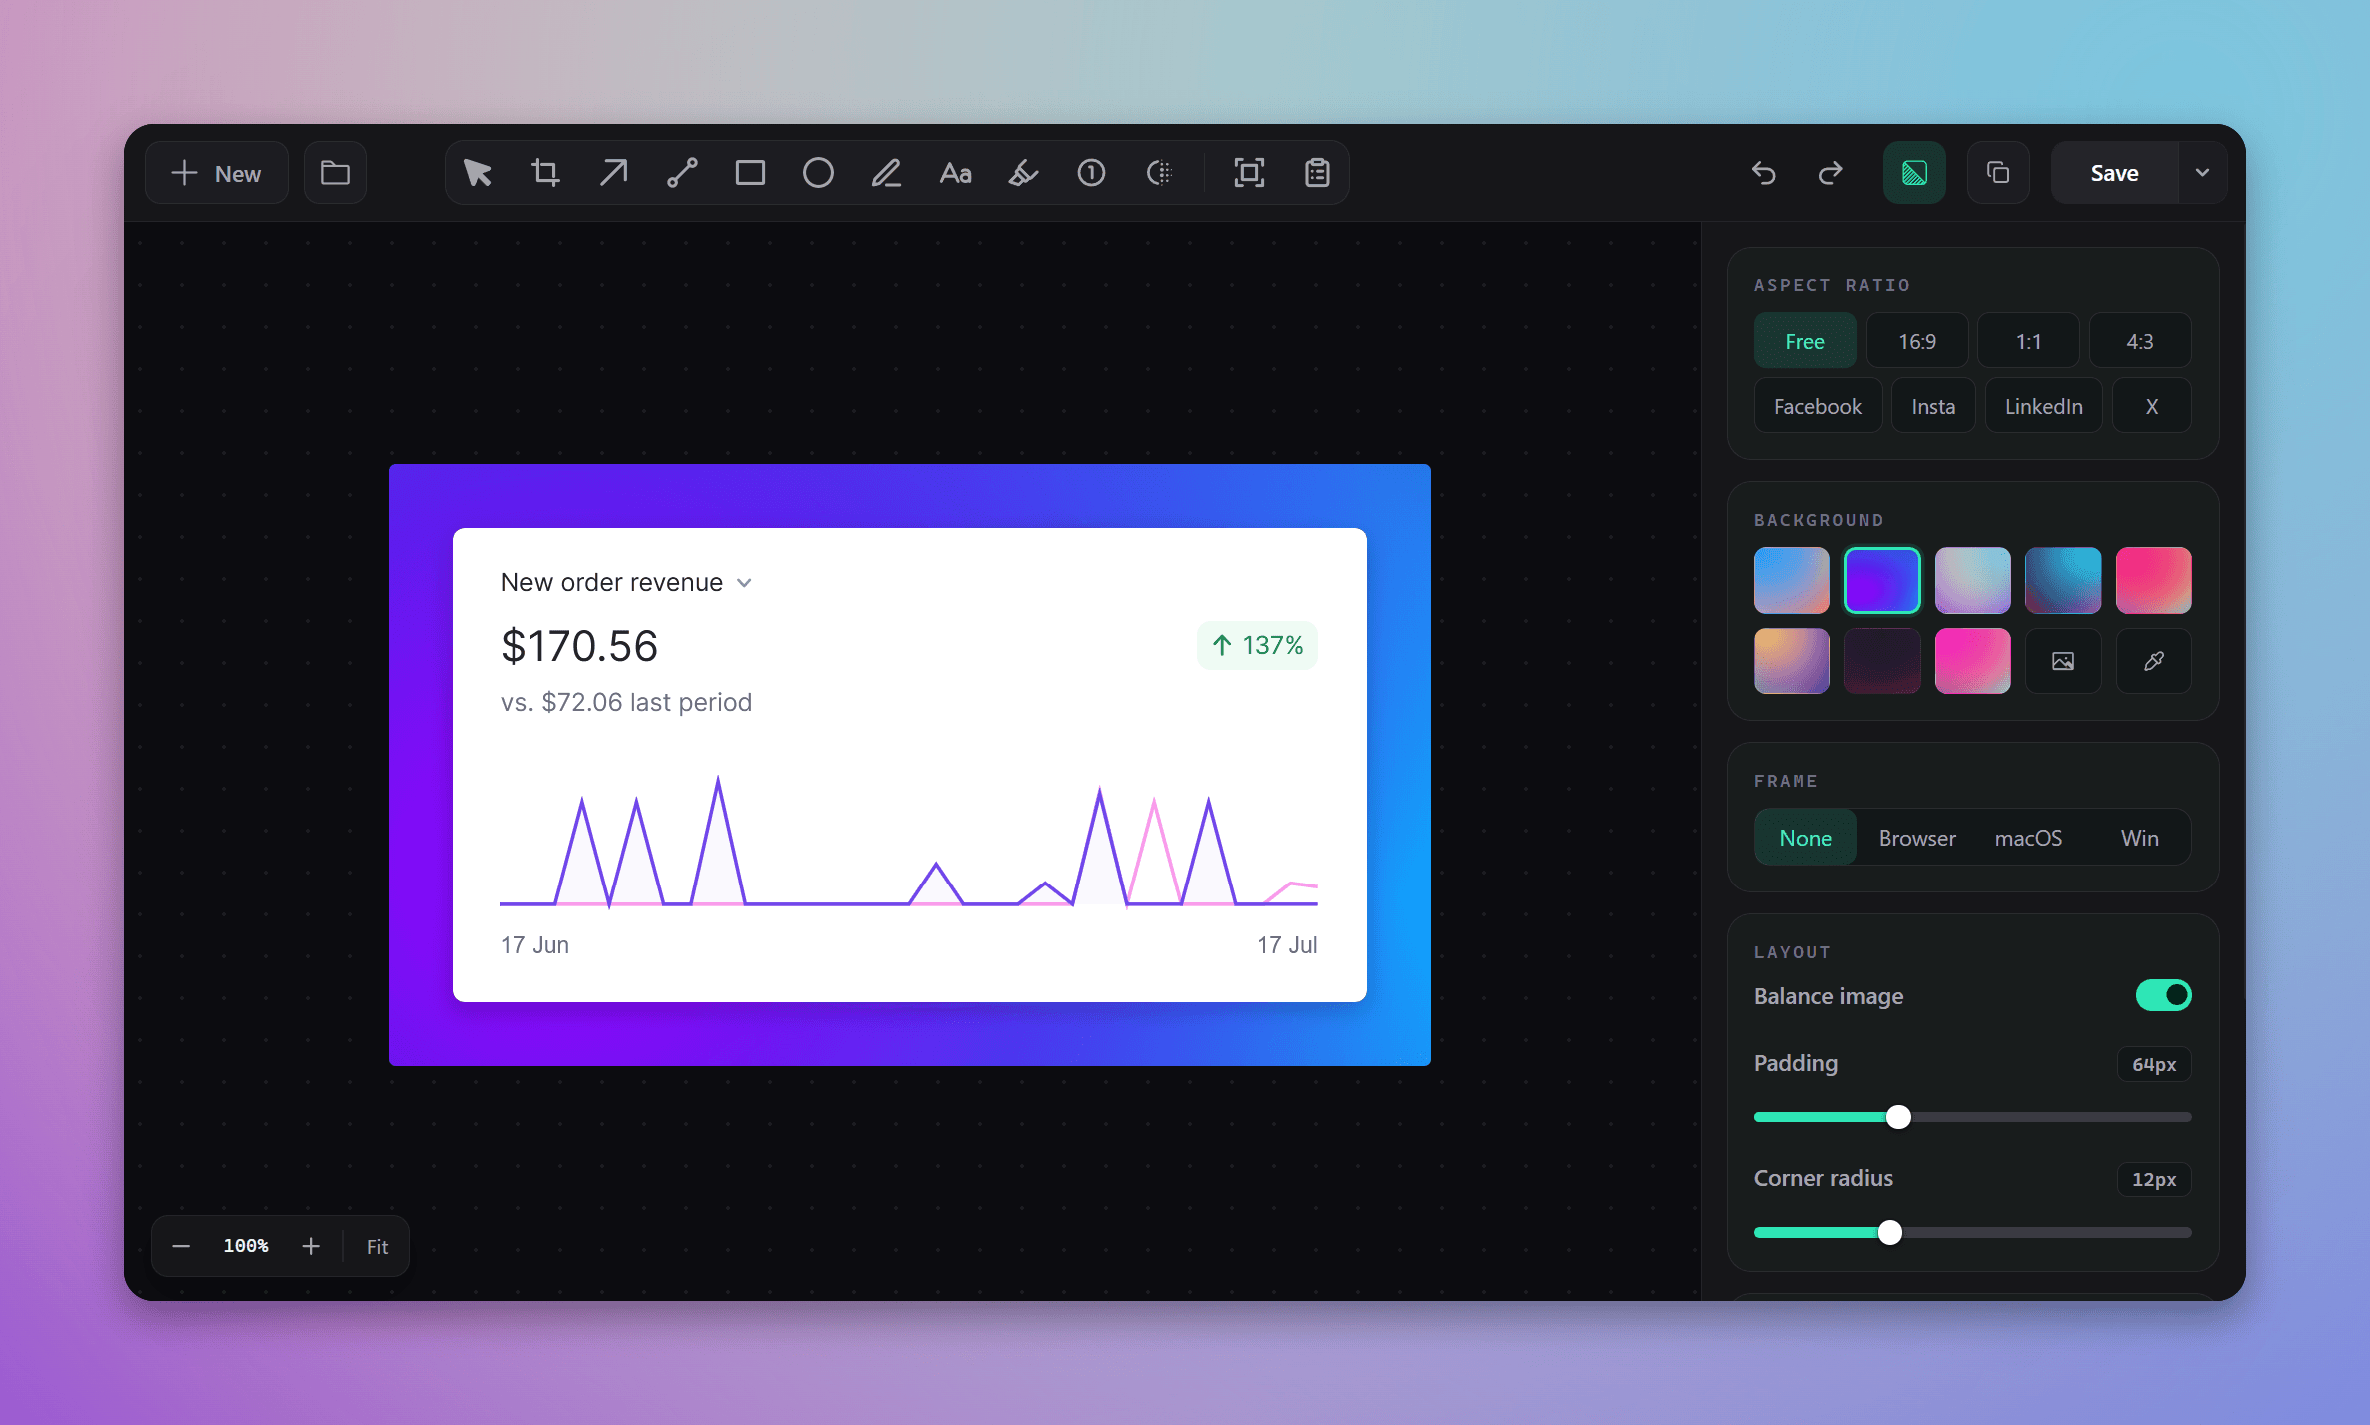Screen dimensions: 2370x1425
Task: Copy image to clipboard
Action: (1998, 173)
